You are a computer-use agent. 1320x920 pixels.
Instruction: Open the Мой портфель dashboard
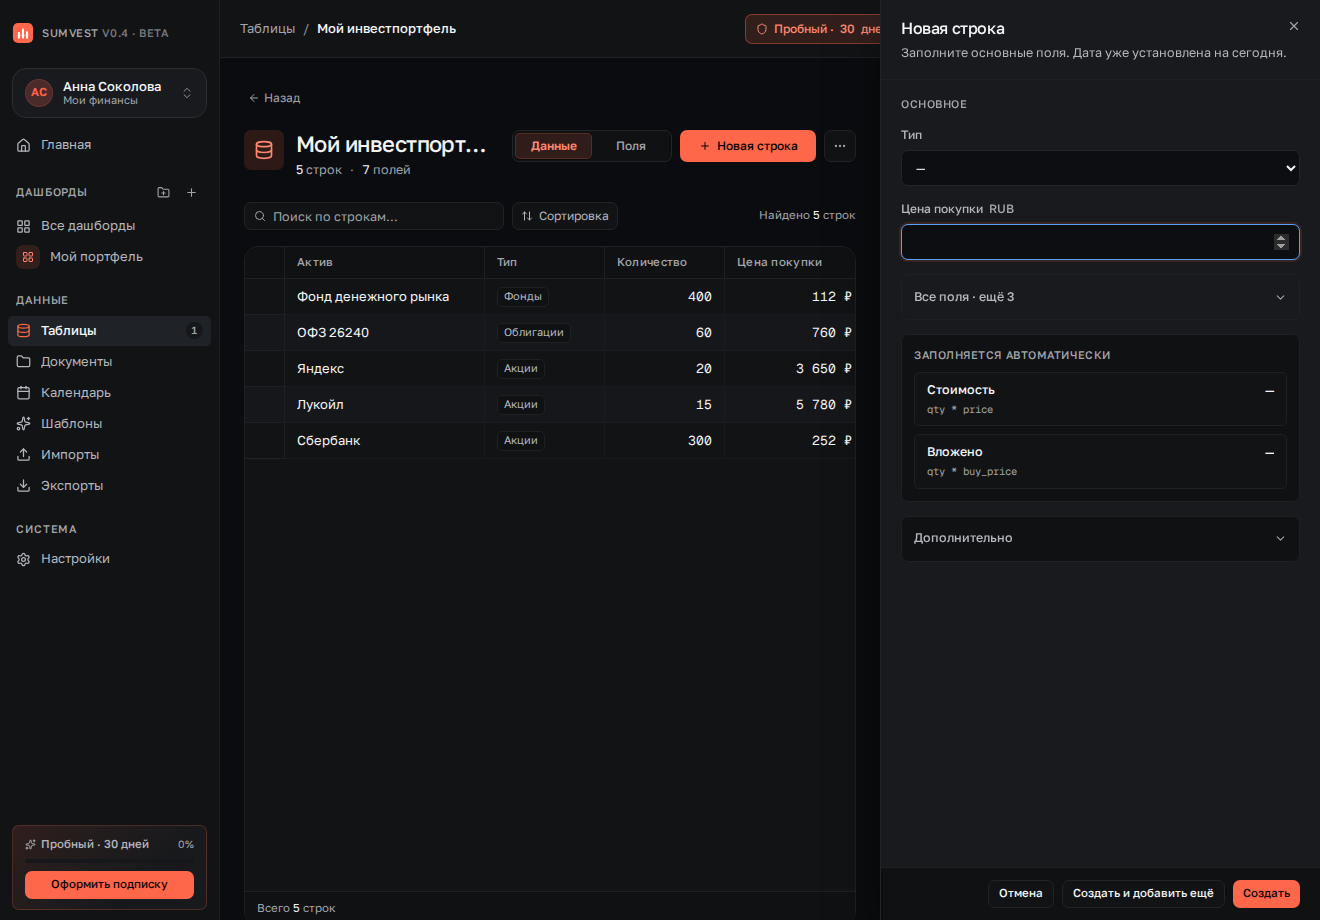coord(110,257)
